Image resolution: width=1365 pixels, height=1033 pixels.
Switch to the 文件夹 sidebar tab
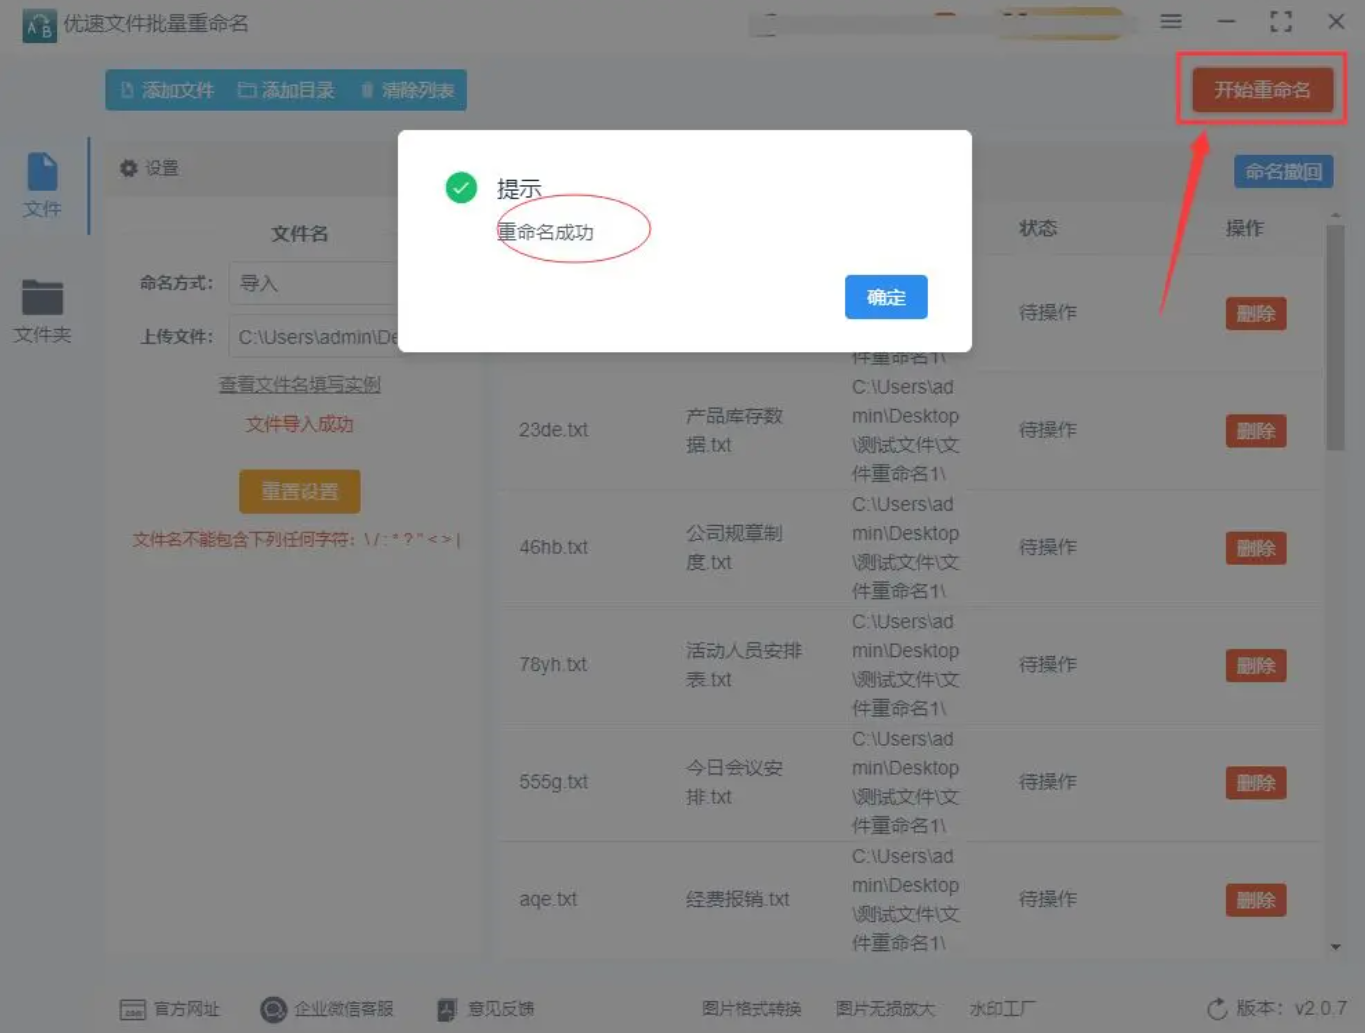(x=42, y=311)
